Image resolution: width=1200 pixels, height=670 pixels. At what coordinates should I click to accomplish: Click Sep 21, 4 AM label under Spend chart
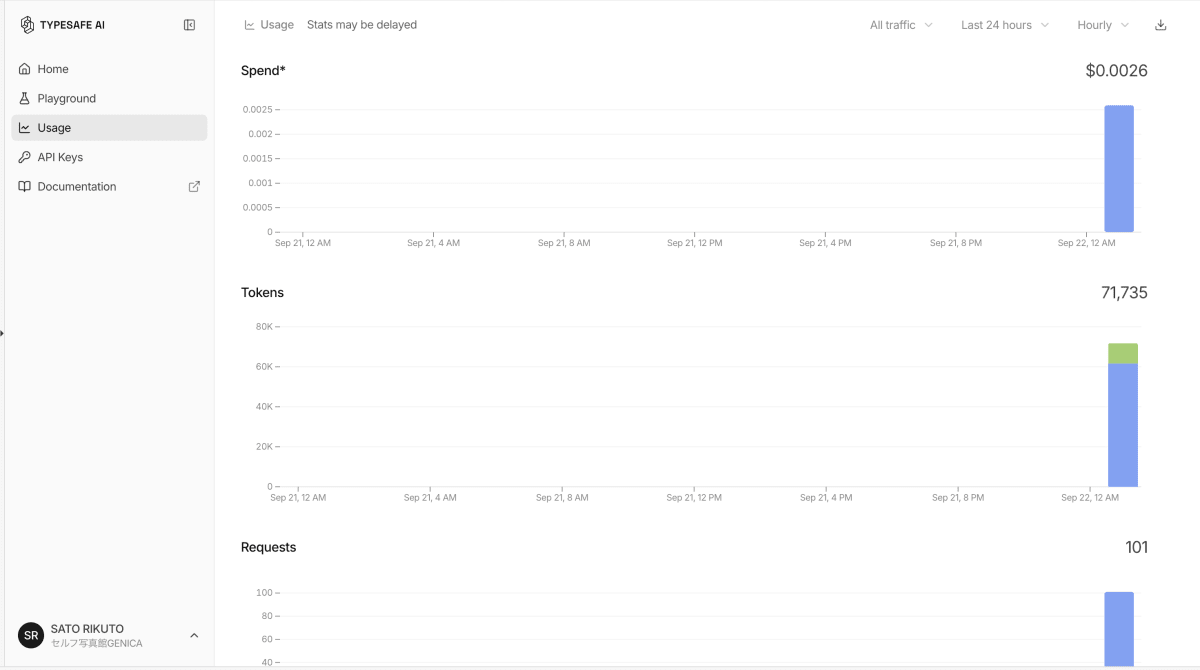pyautogui.click(x=433, y=243)
